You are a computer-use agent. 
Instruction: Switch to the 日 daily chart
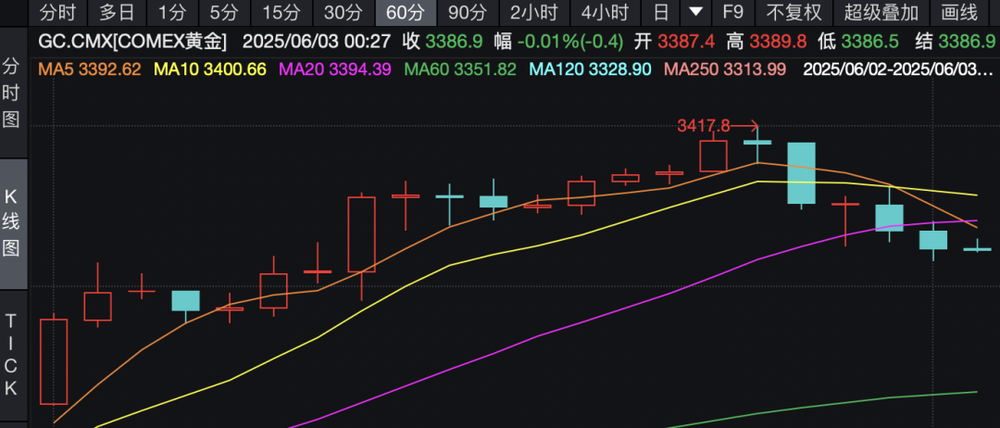(x=662, y=12)
